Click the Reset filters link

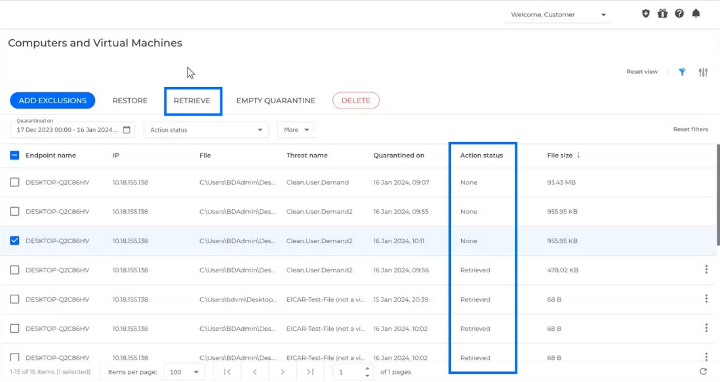(690, 129)
